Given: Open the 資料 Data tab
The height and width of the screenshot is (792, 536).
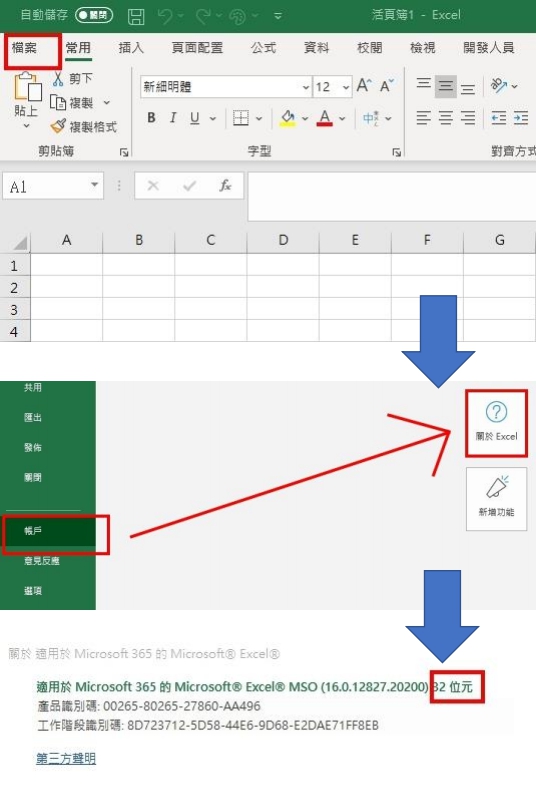Looking at the screenshot, I should 316,48.
